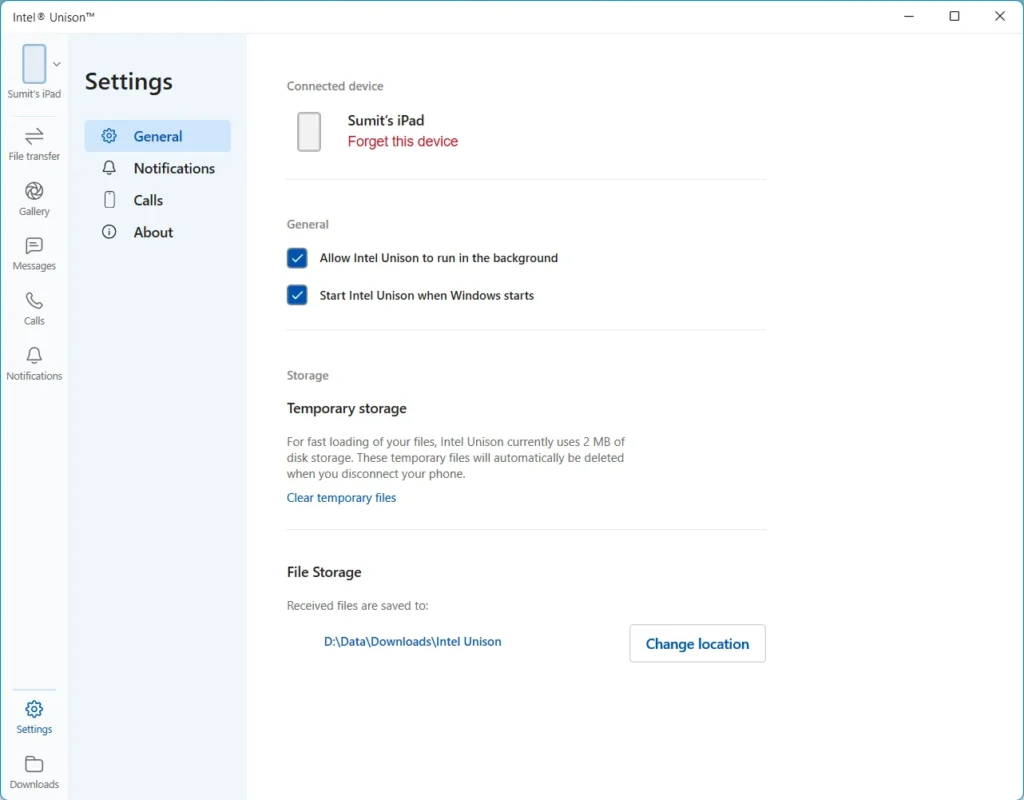Open Calls in the left sidebar
1024x800 pixels.
click(34, 309)
